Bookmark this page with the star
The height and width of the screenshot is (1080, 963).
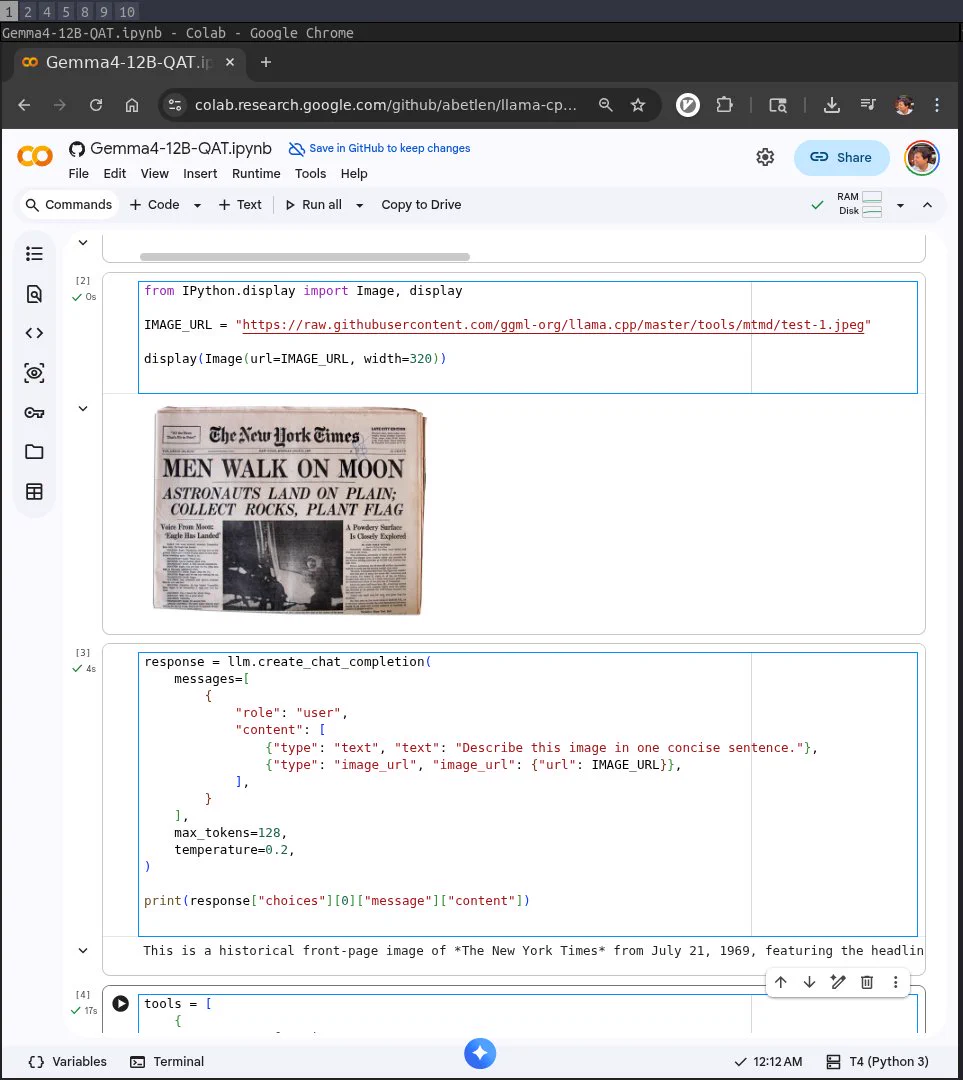pyautogui.click(x=638, y=105)
